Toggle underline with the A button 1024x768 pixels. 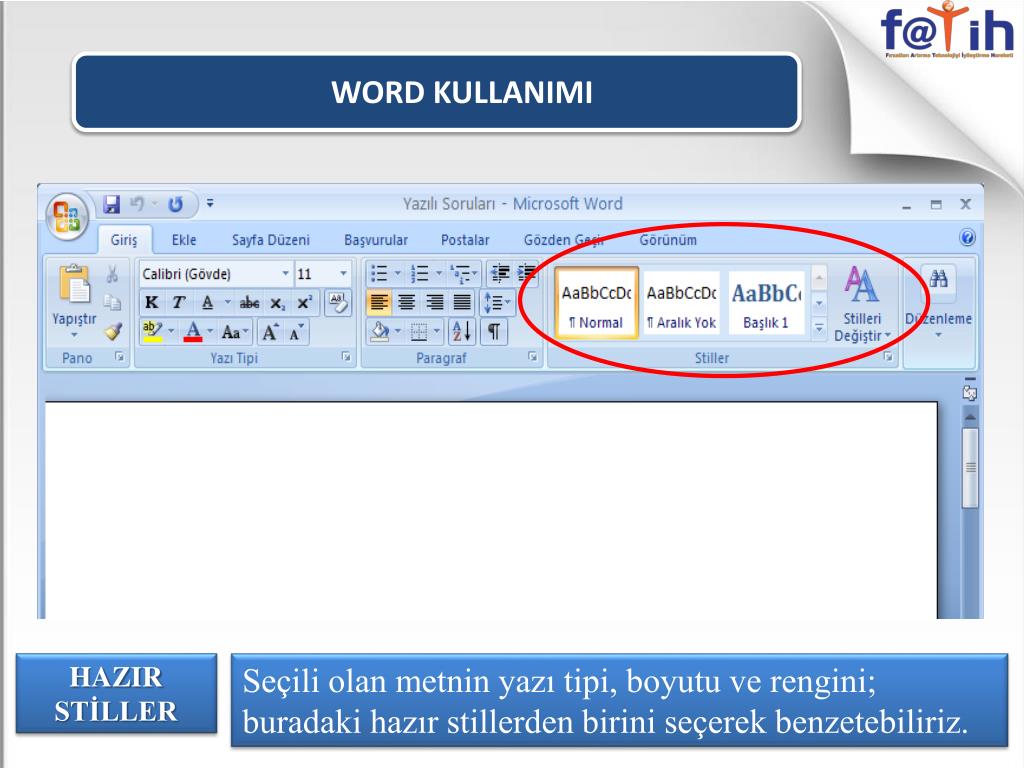click(x=208, y=303)
